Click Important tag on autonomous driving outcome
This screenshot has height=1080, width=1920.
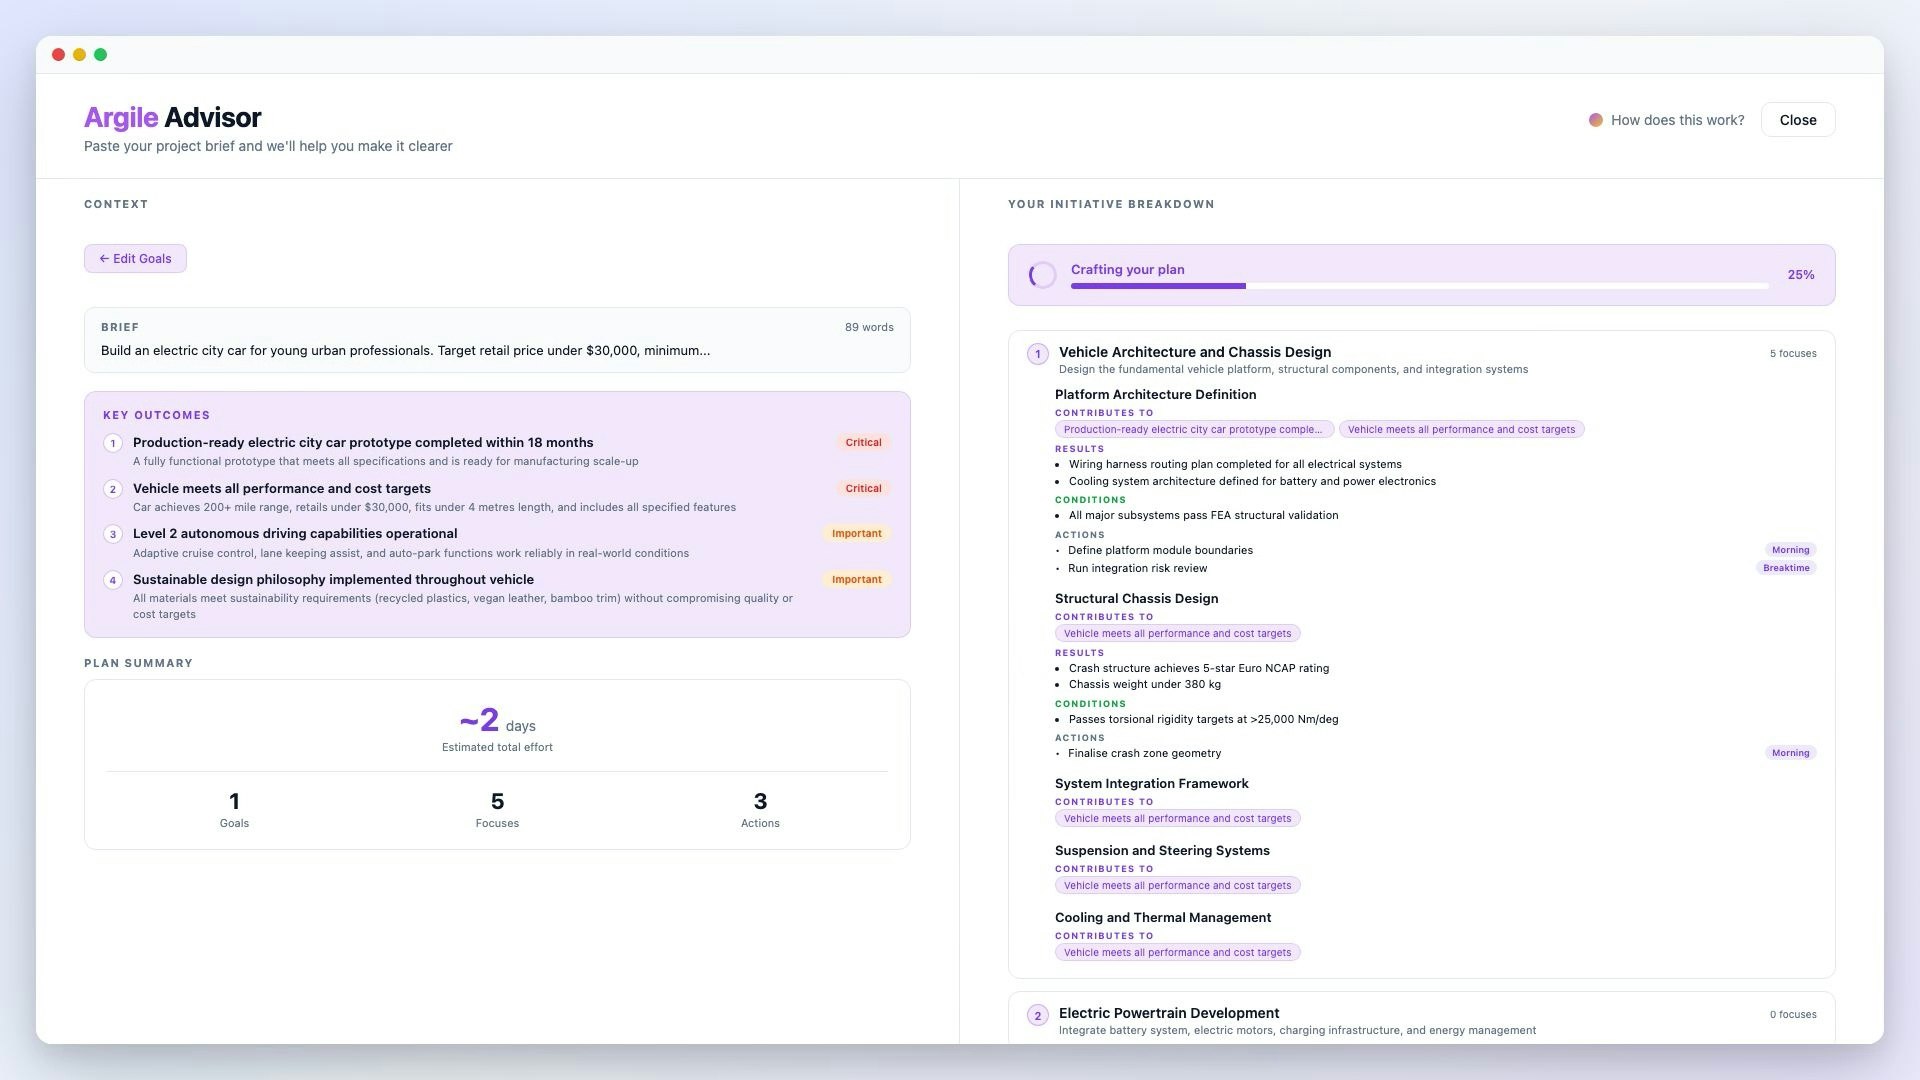point(856,533)
